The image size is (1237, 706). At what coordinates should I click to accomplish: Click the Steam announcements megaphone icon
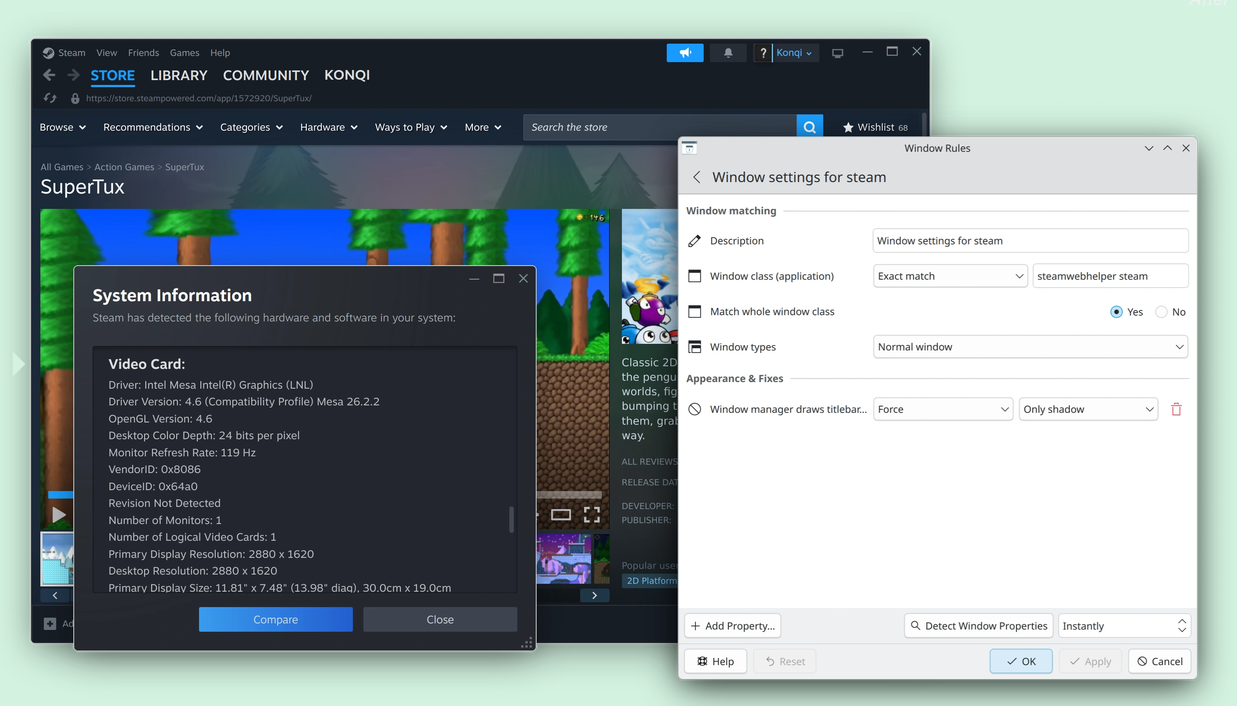click(x=685, y=53)
